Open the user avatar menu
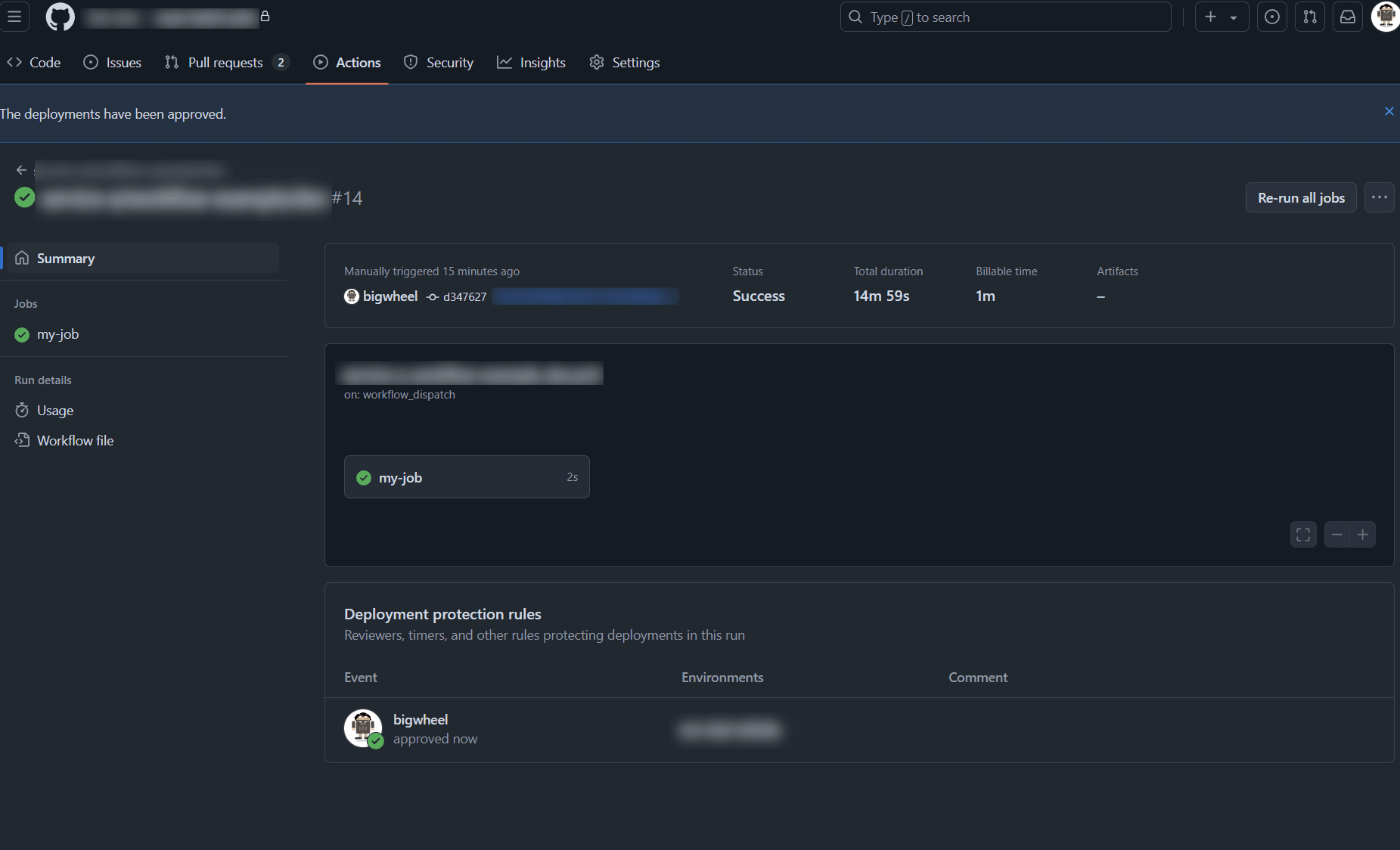This screenshot has height=850, width=1400. 1385,17
